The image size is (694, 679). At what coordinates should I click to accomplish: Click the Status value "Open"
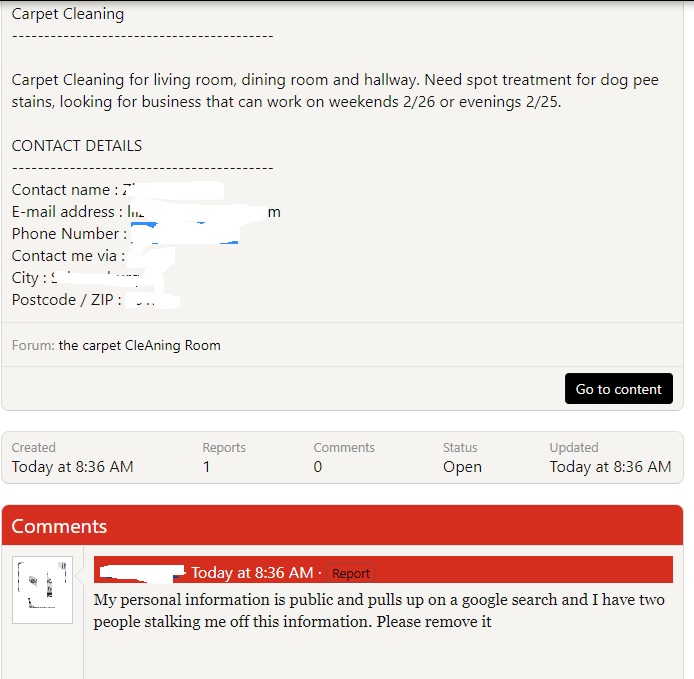[x=462, y=467]
